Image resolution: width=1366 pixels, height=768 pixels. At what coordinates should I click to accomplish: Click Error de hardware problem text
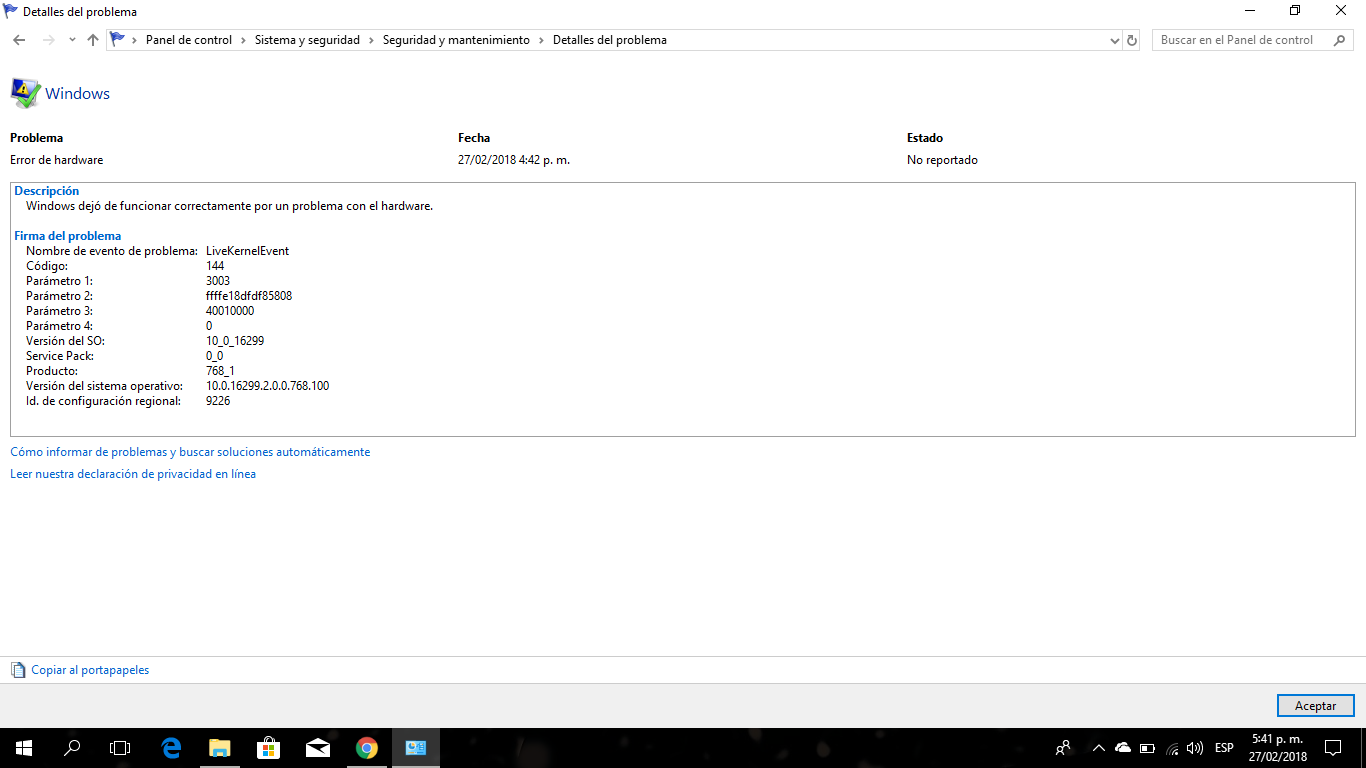pyautogui.click(x=56, y=160)
